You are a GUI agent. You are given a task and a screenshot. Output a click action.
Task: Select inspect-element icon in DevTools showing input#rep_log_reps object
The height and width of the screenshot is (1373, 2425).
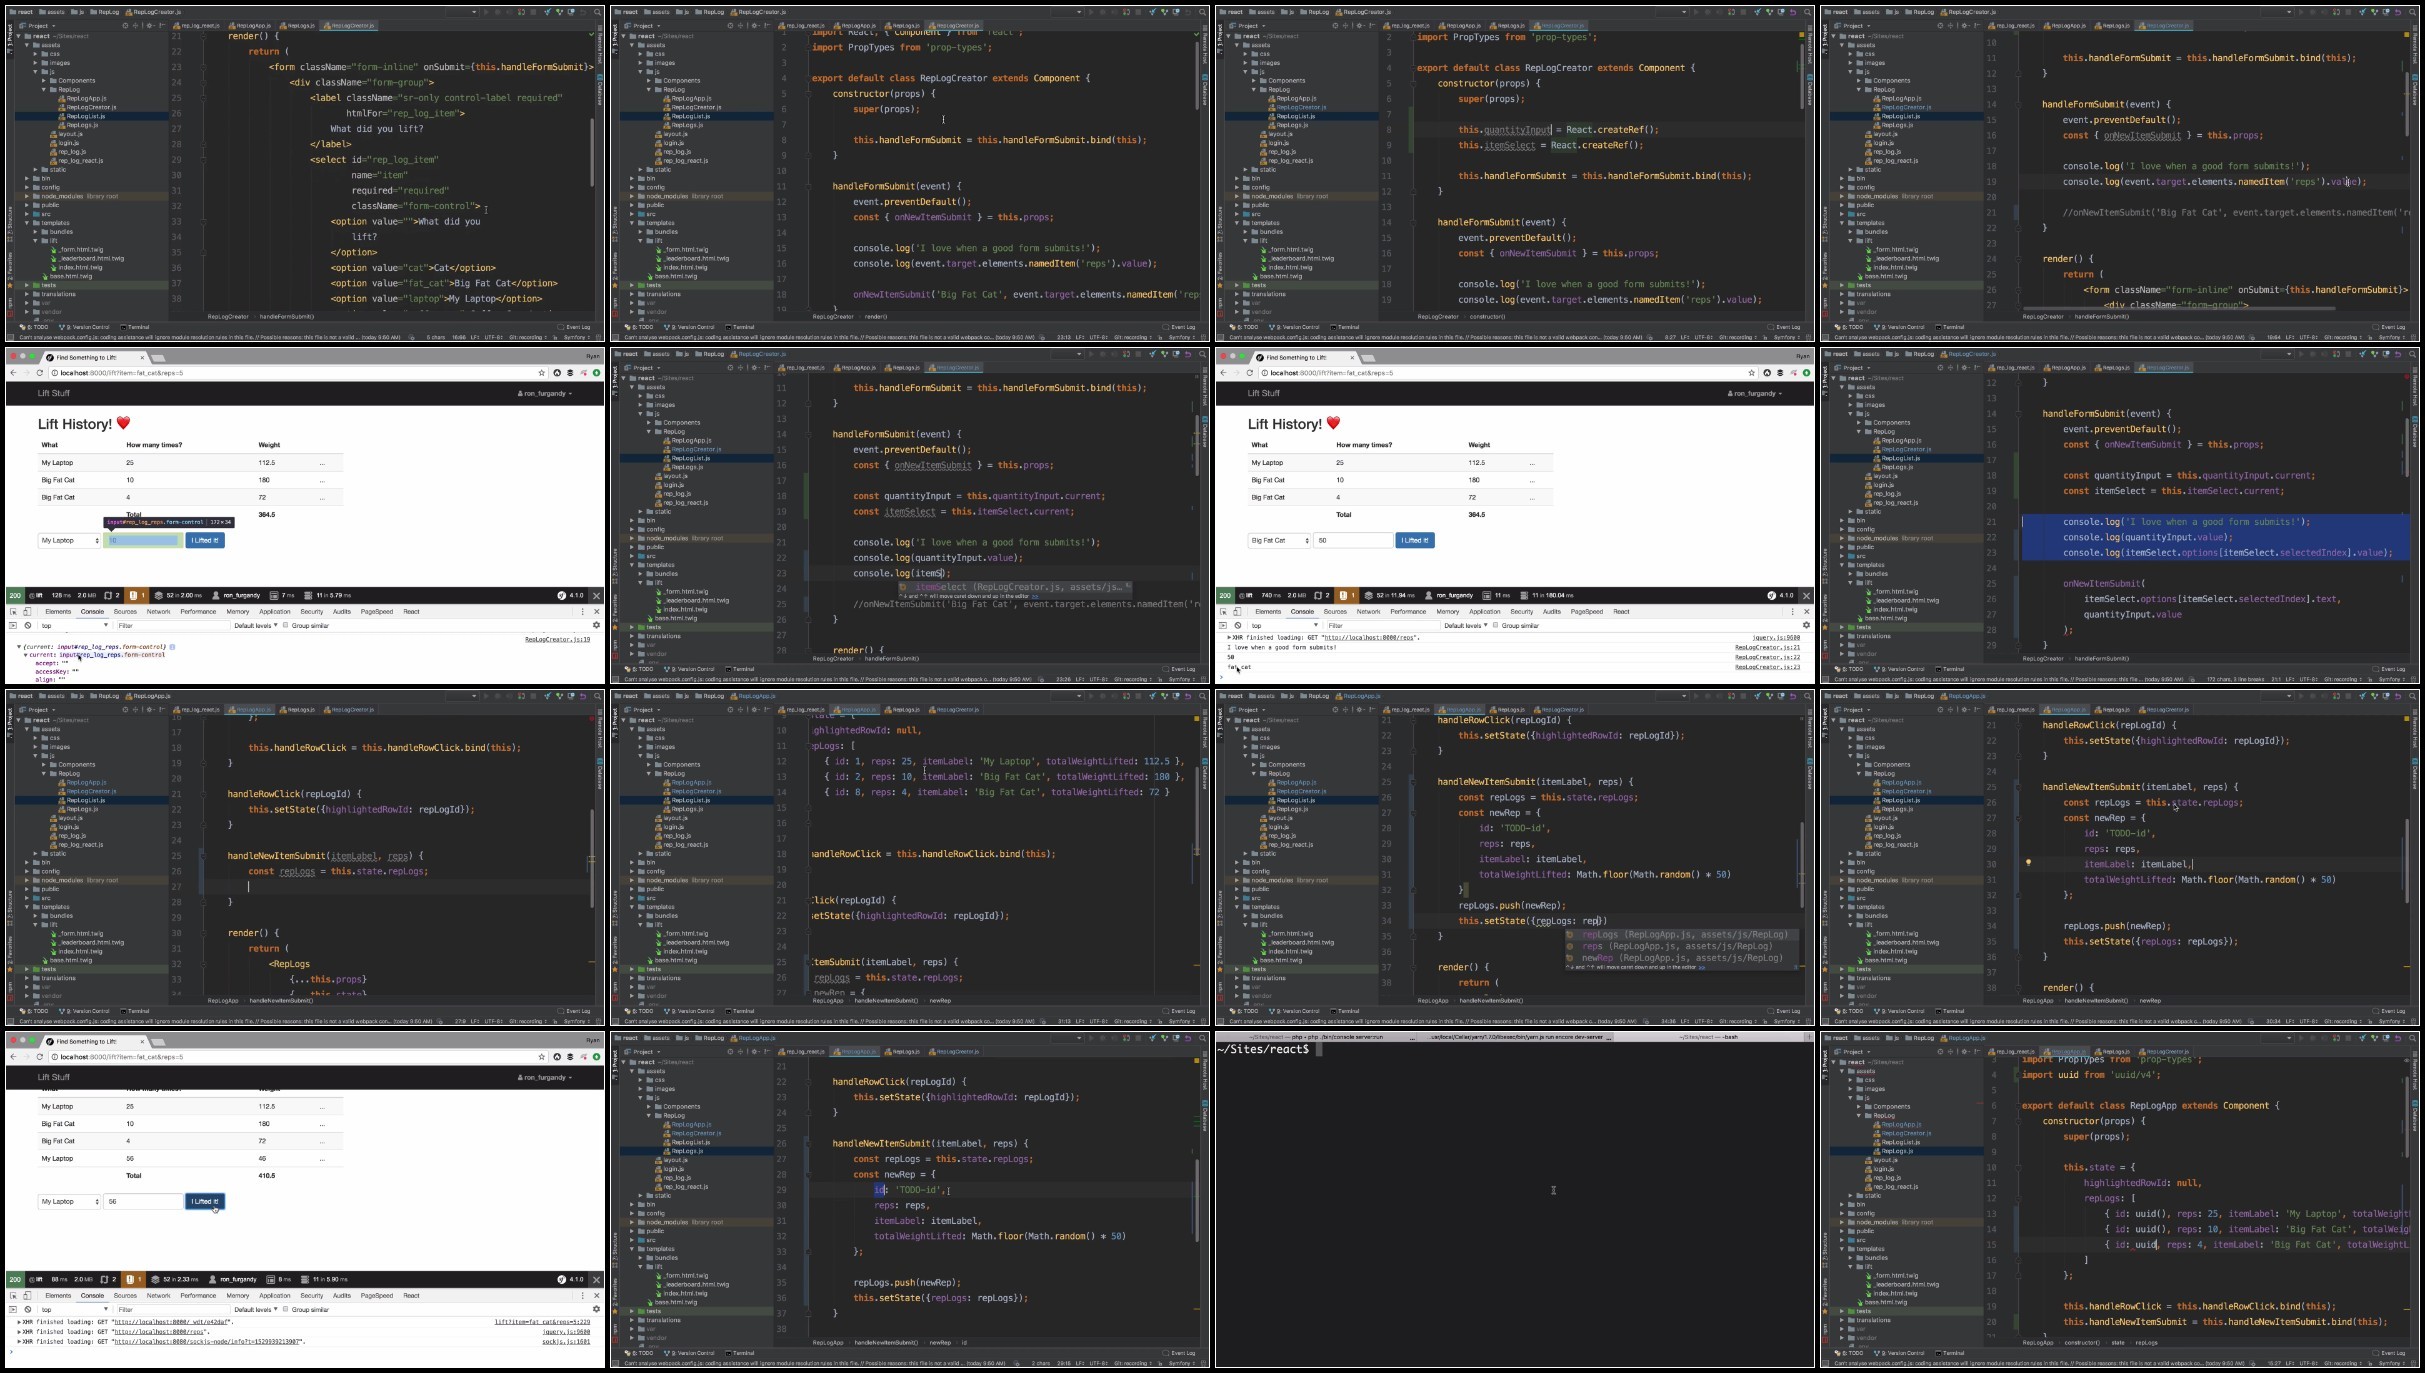(x=13, y=611)
